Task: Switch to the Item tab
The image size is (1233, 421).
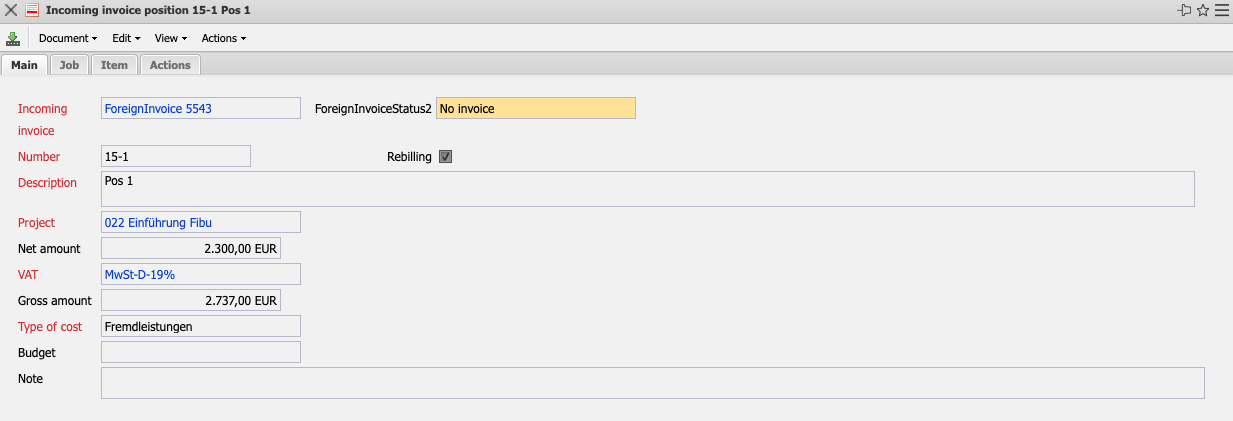Action: tap(114, 65)
